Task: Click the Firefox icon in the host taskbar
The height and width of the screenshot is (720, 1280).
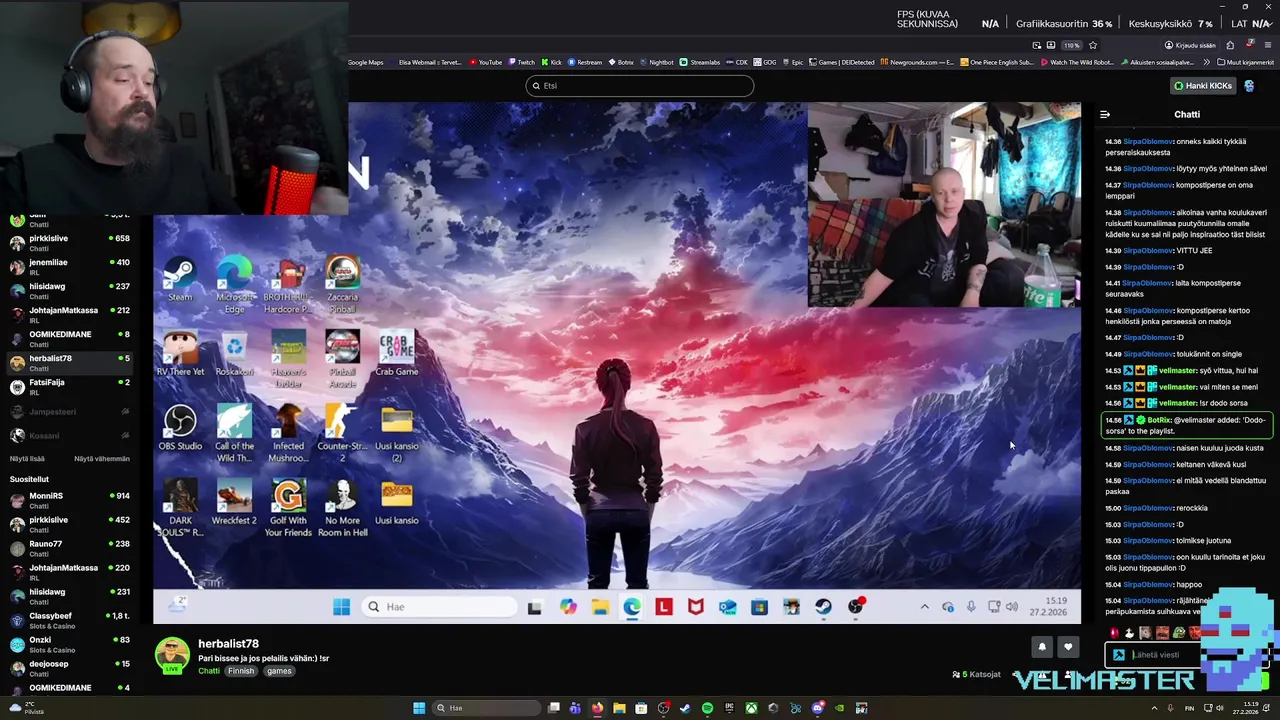Action: coord(597,708)
